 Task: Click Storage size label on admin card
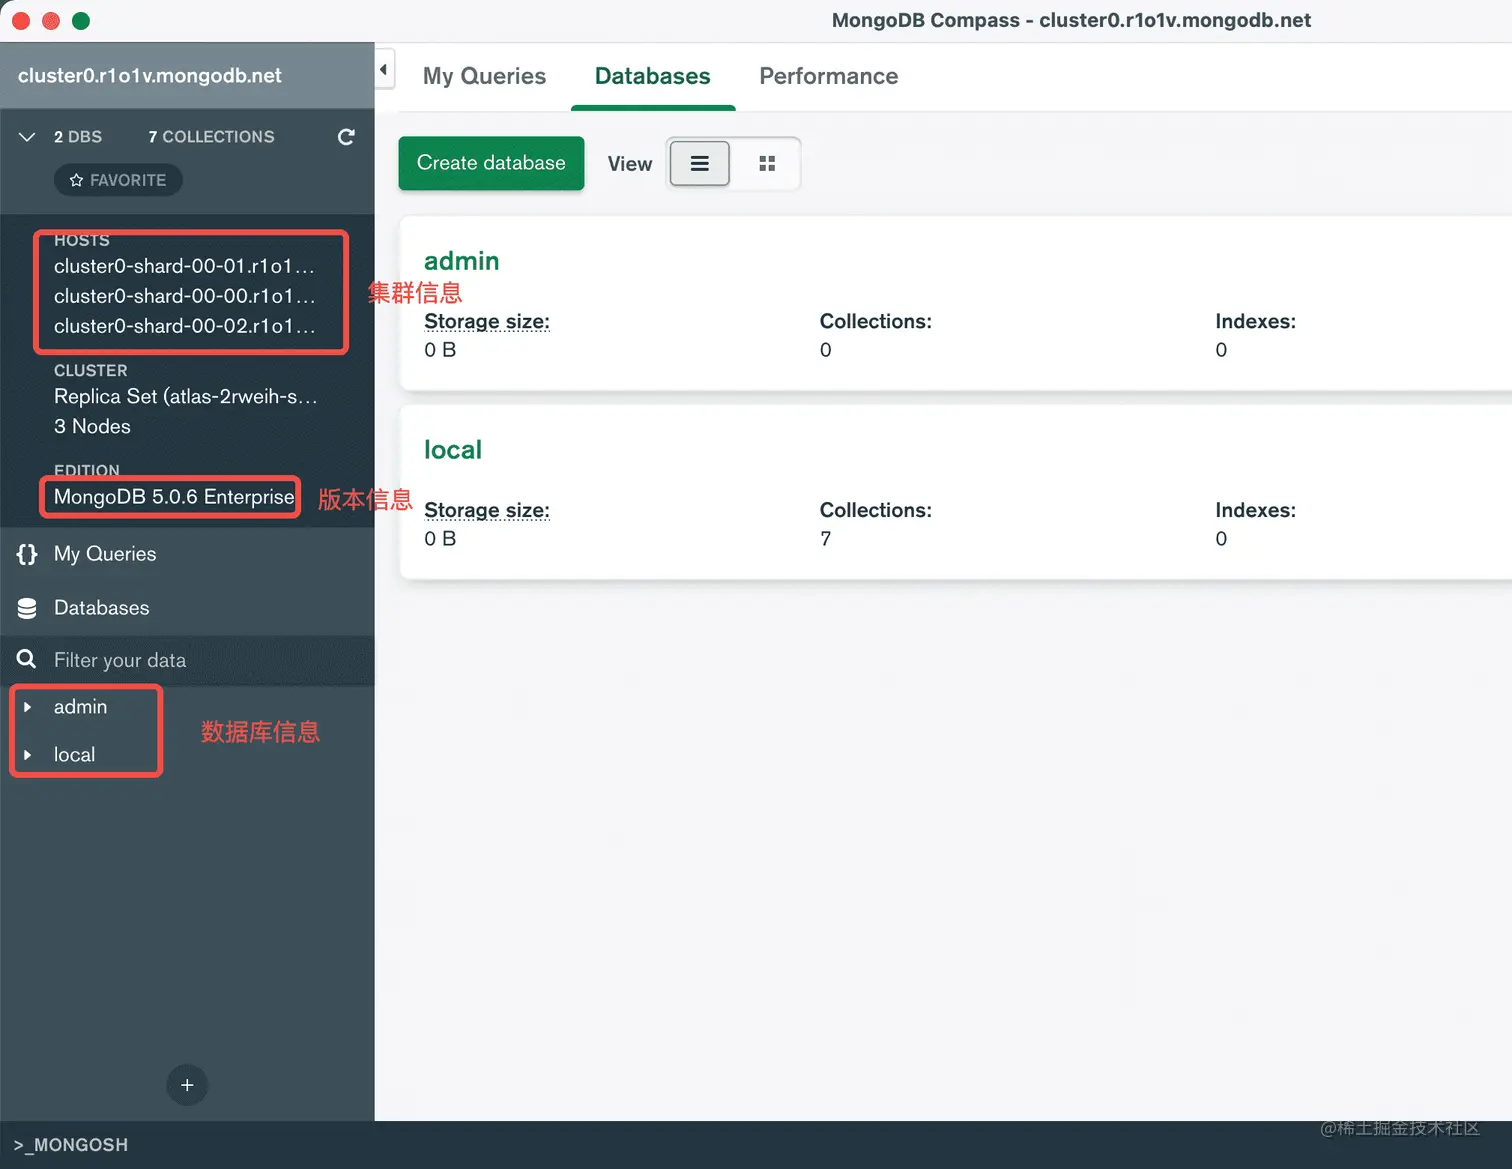(x=487, y=322)
